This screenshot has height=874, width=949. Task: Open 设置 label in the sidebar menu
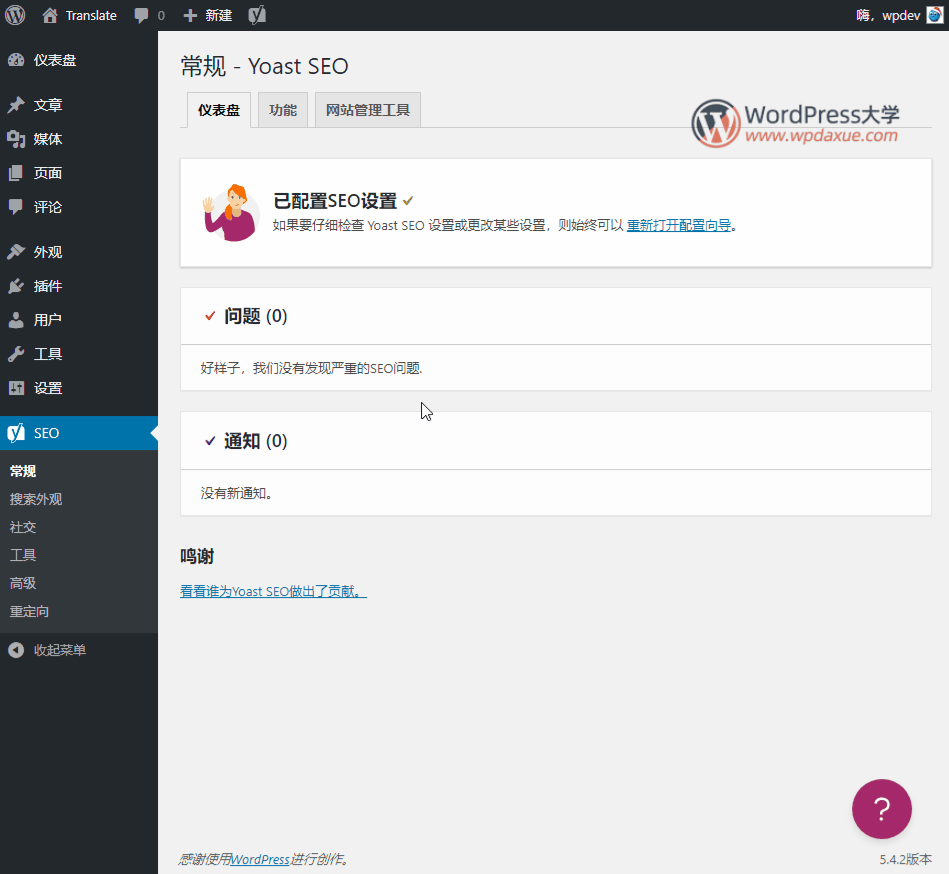[48, 388]
